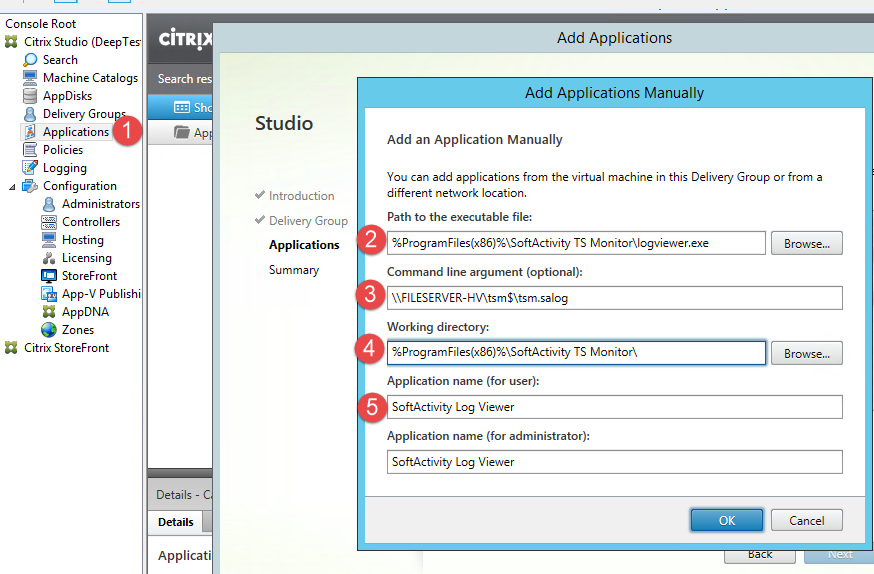Open AppDisks node icon
874x574 pixels.
pyautogui.click(x=30, y=96)
